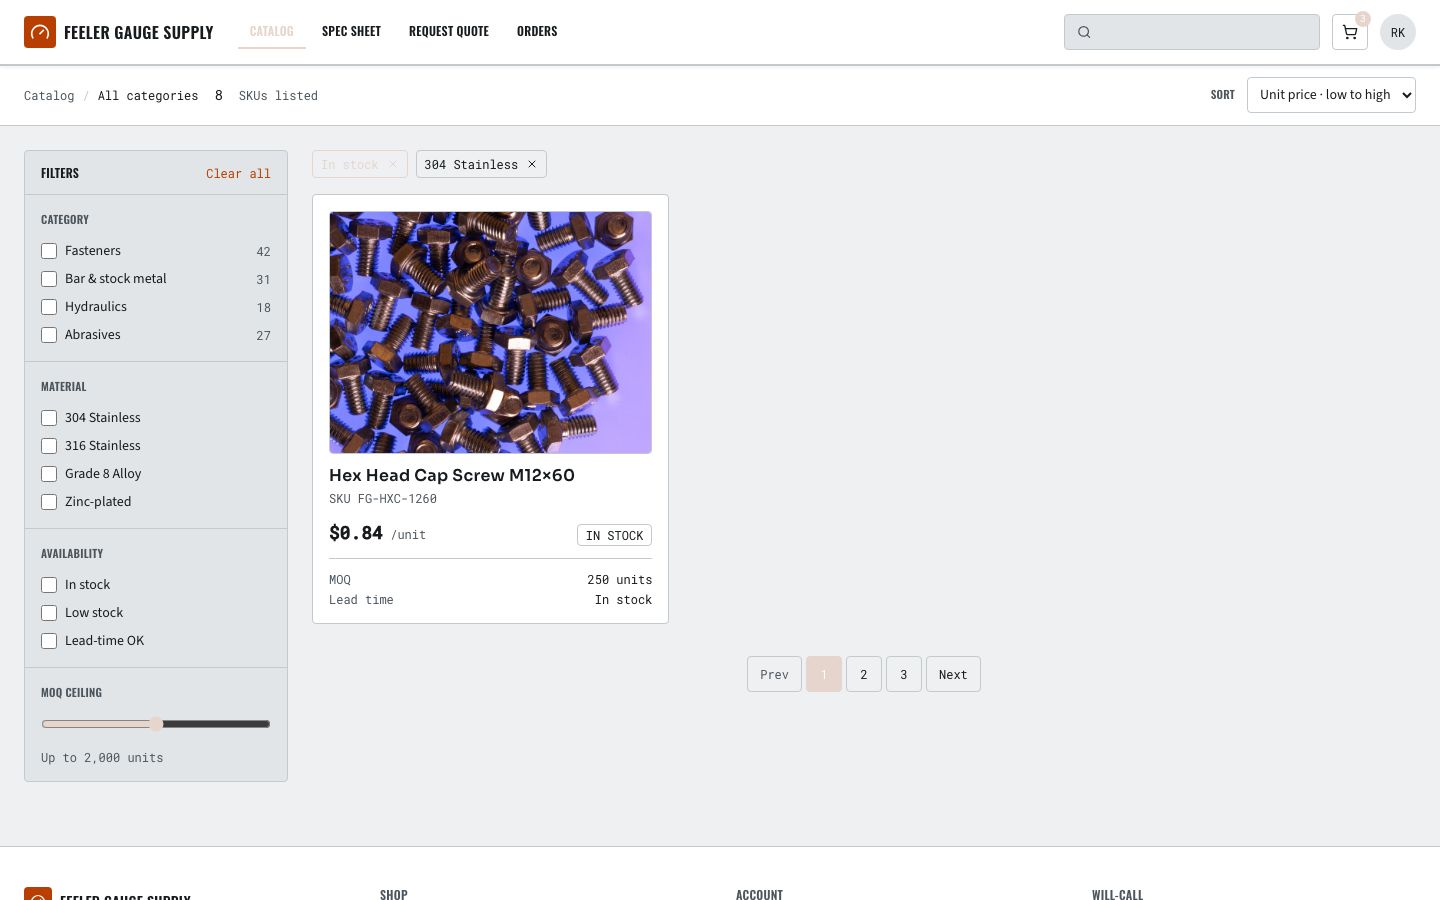
Task: Click the Next page button
Action: click(953, 674)
